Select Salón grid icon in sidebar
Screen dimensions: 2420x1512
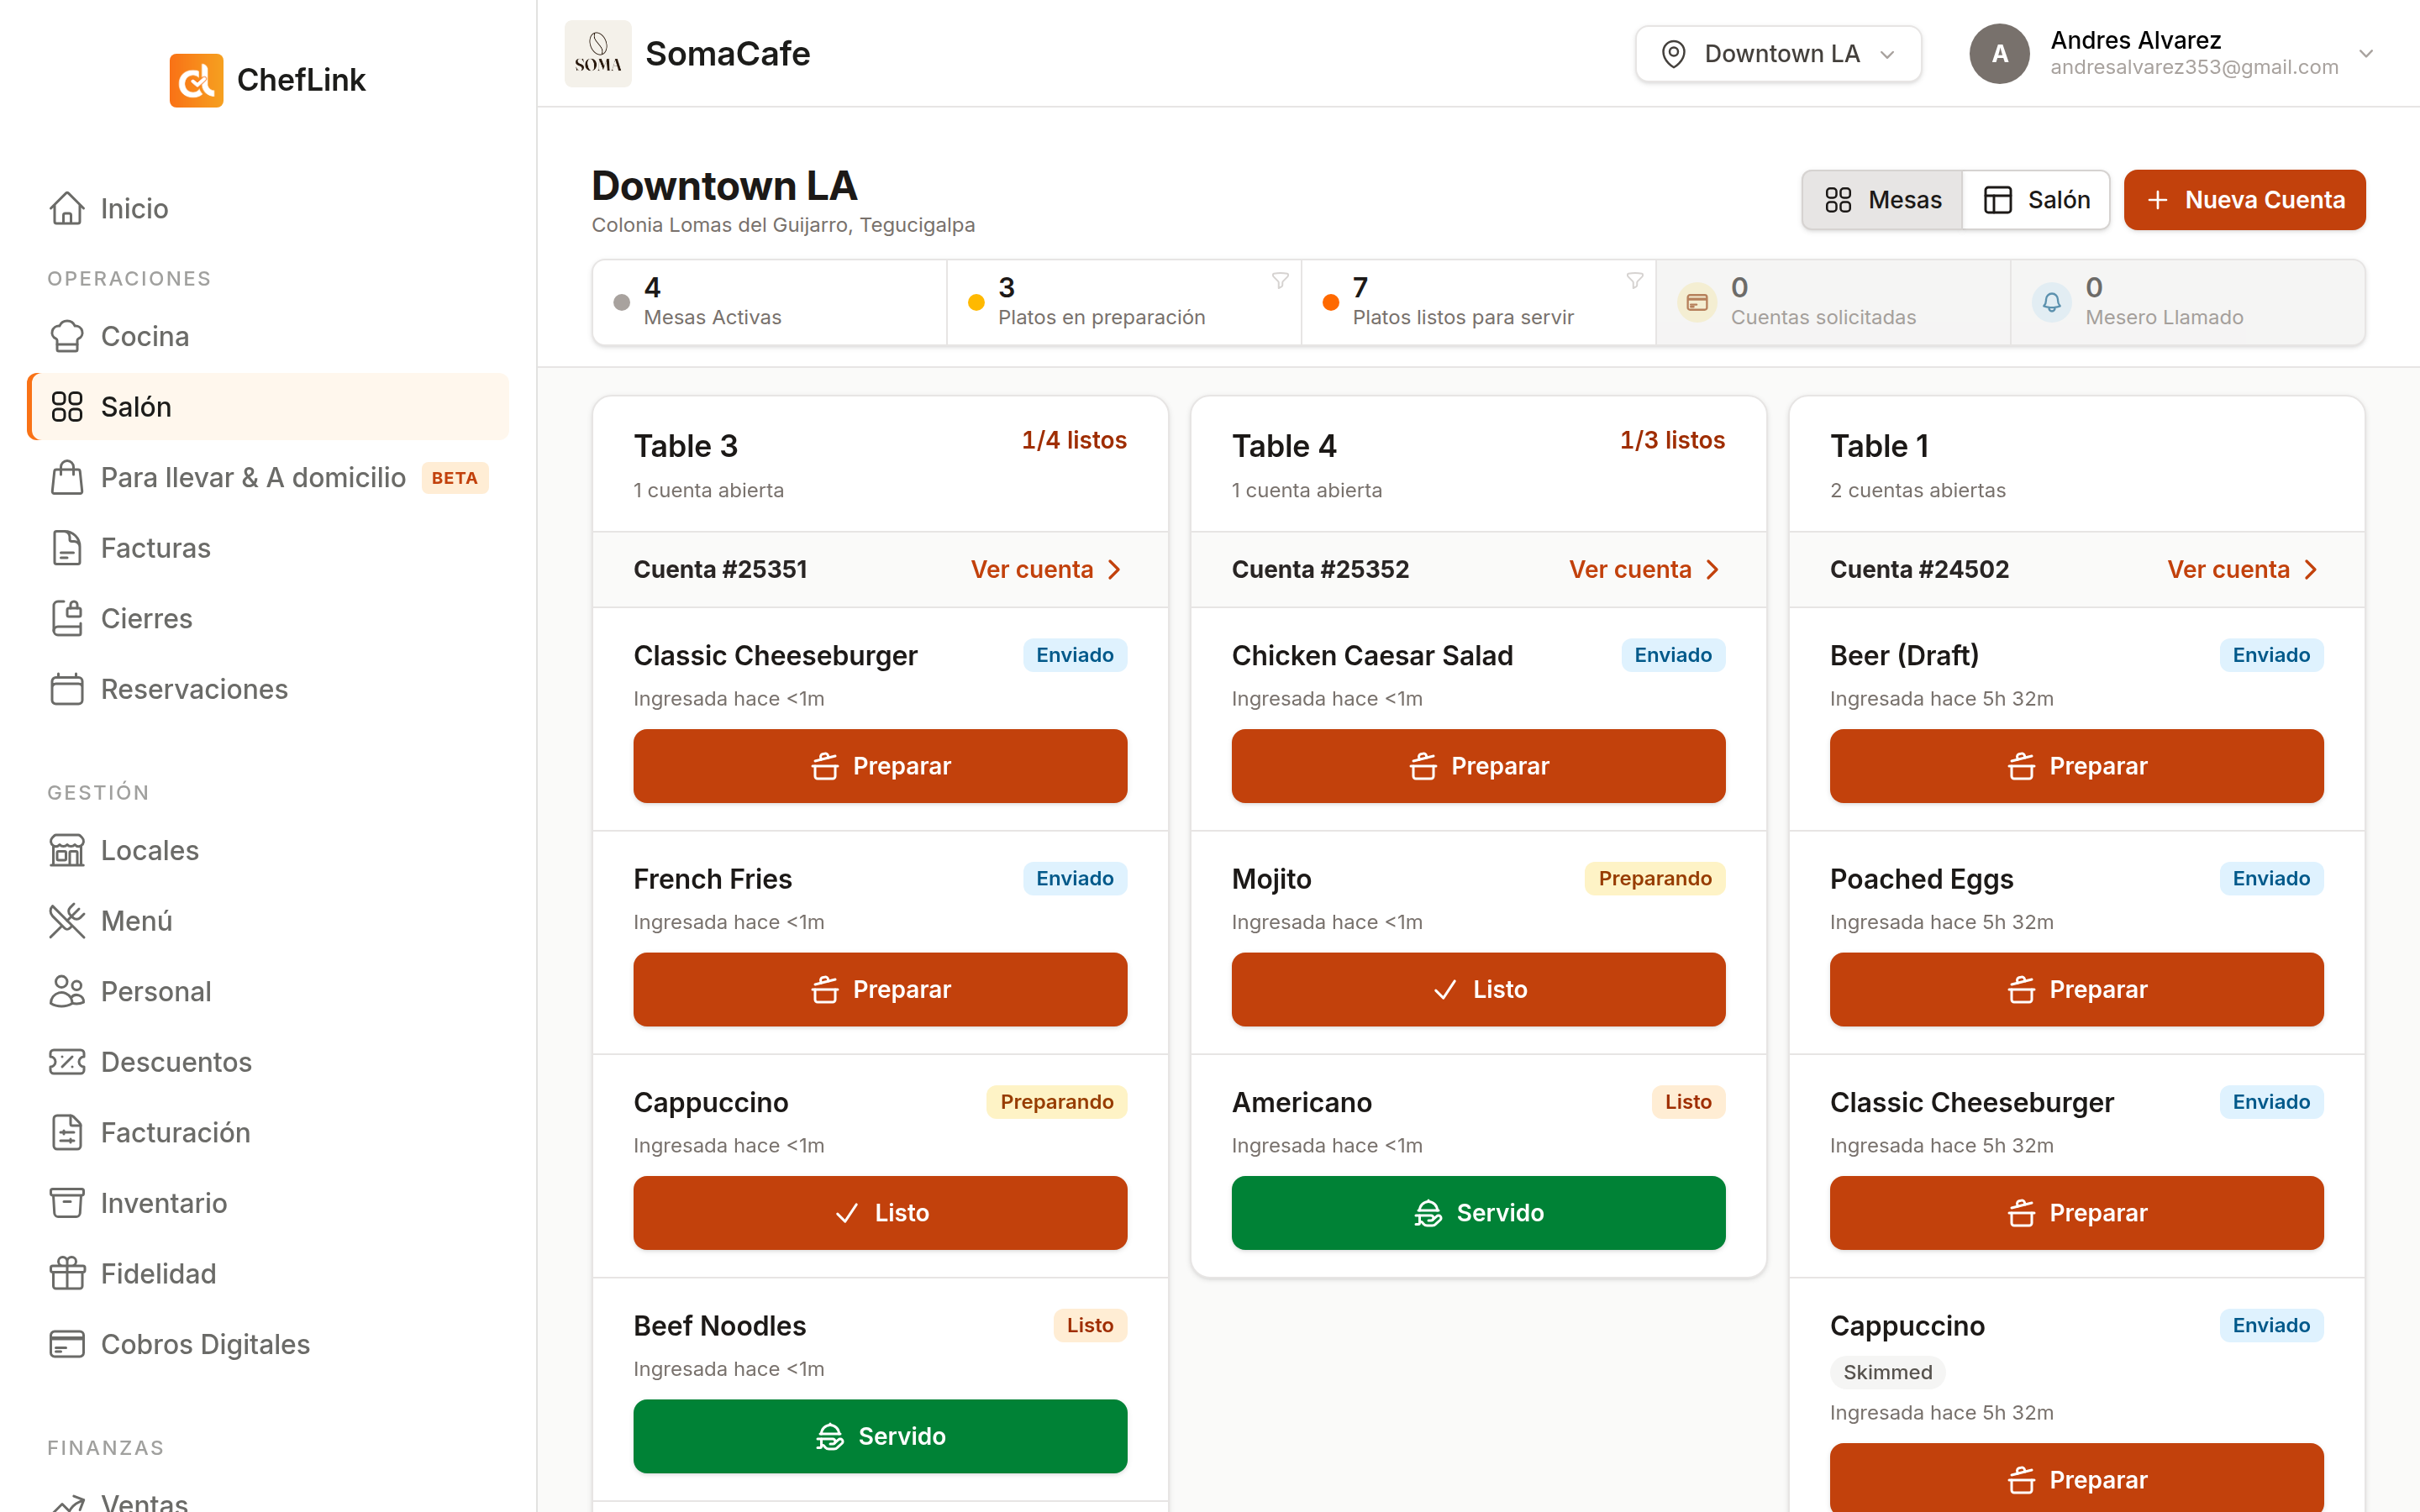[67, 407]
